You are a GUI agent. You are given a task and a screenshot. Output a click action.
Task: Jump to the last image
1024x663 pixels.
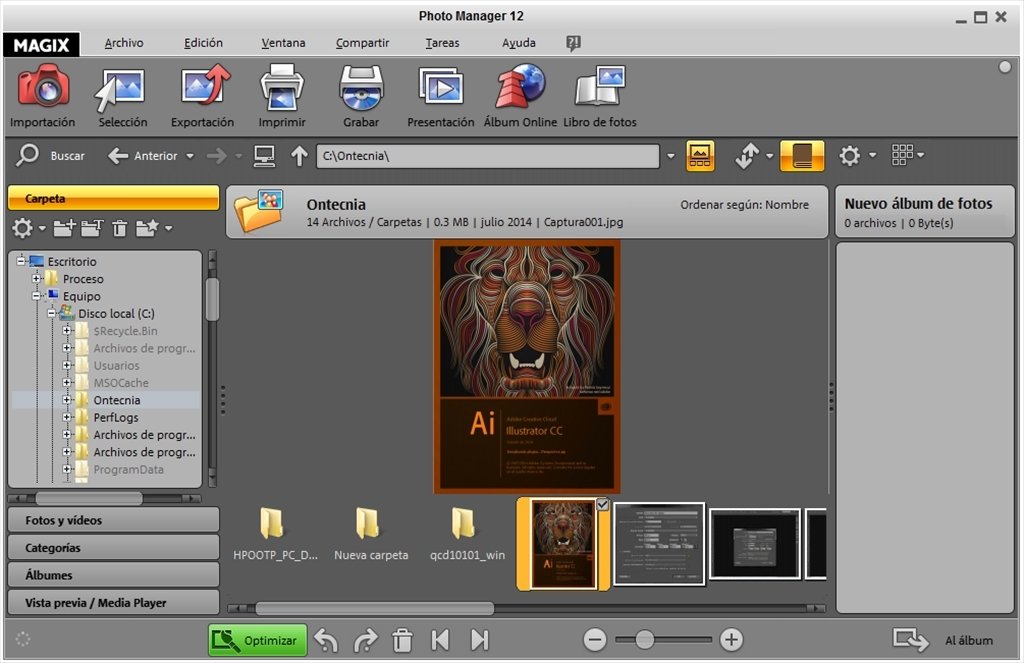[x=479, y=640]
